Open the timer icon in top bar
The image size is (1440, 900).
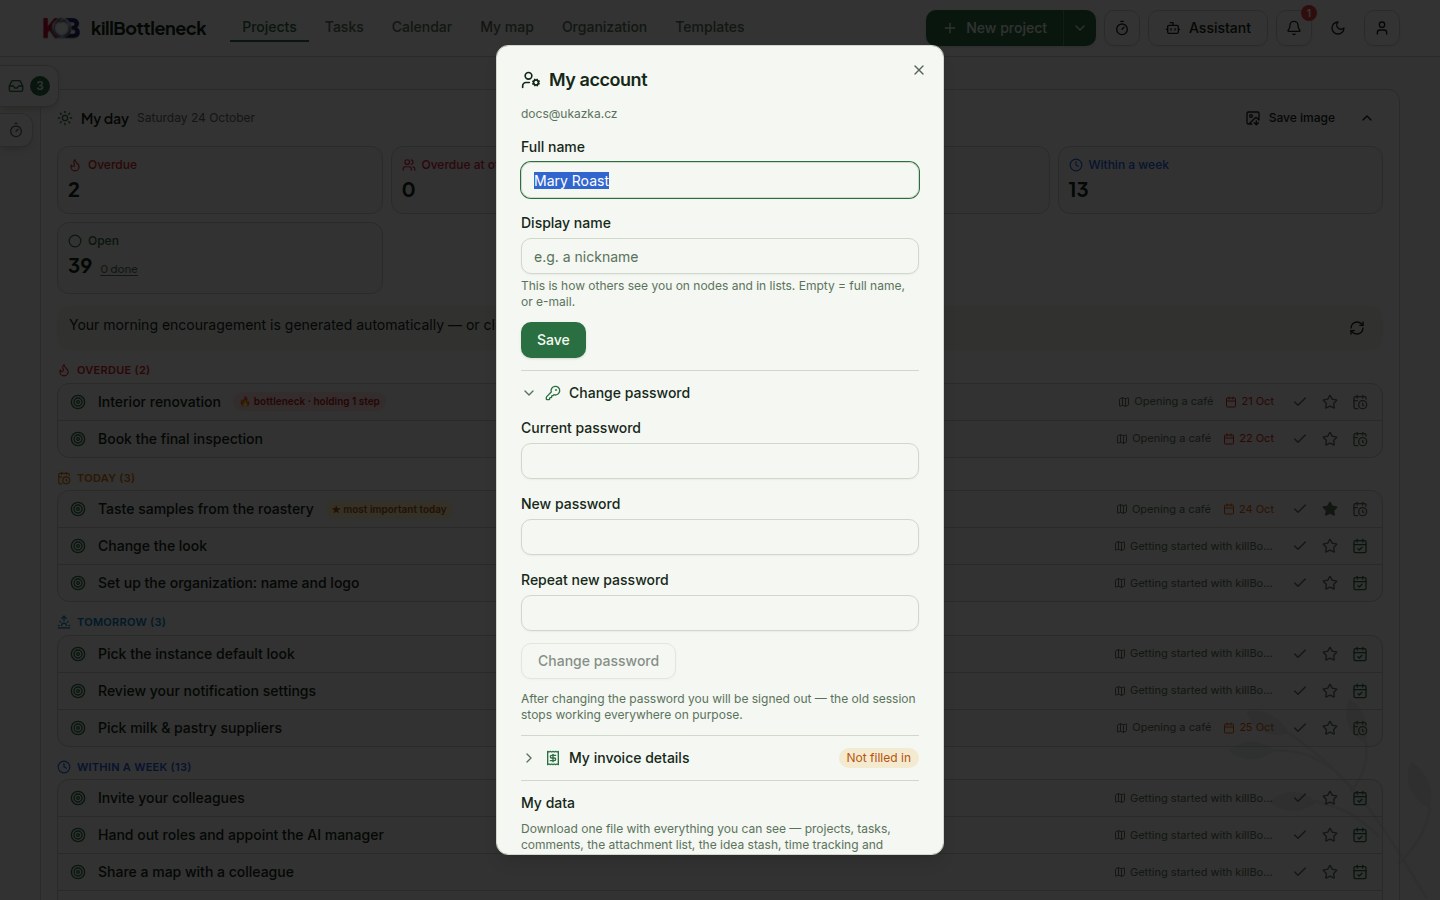1122,28
